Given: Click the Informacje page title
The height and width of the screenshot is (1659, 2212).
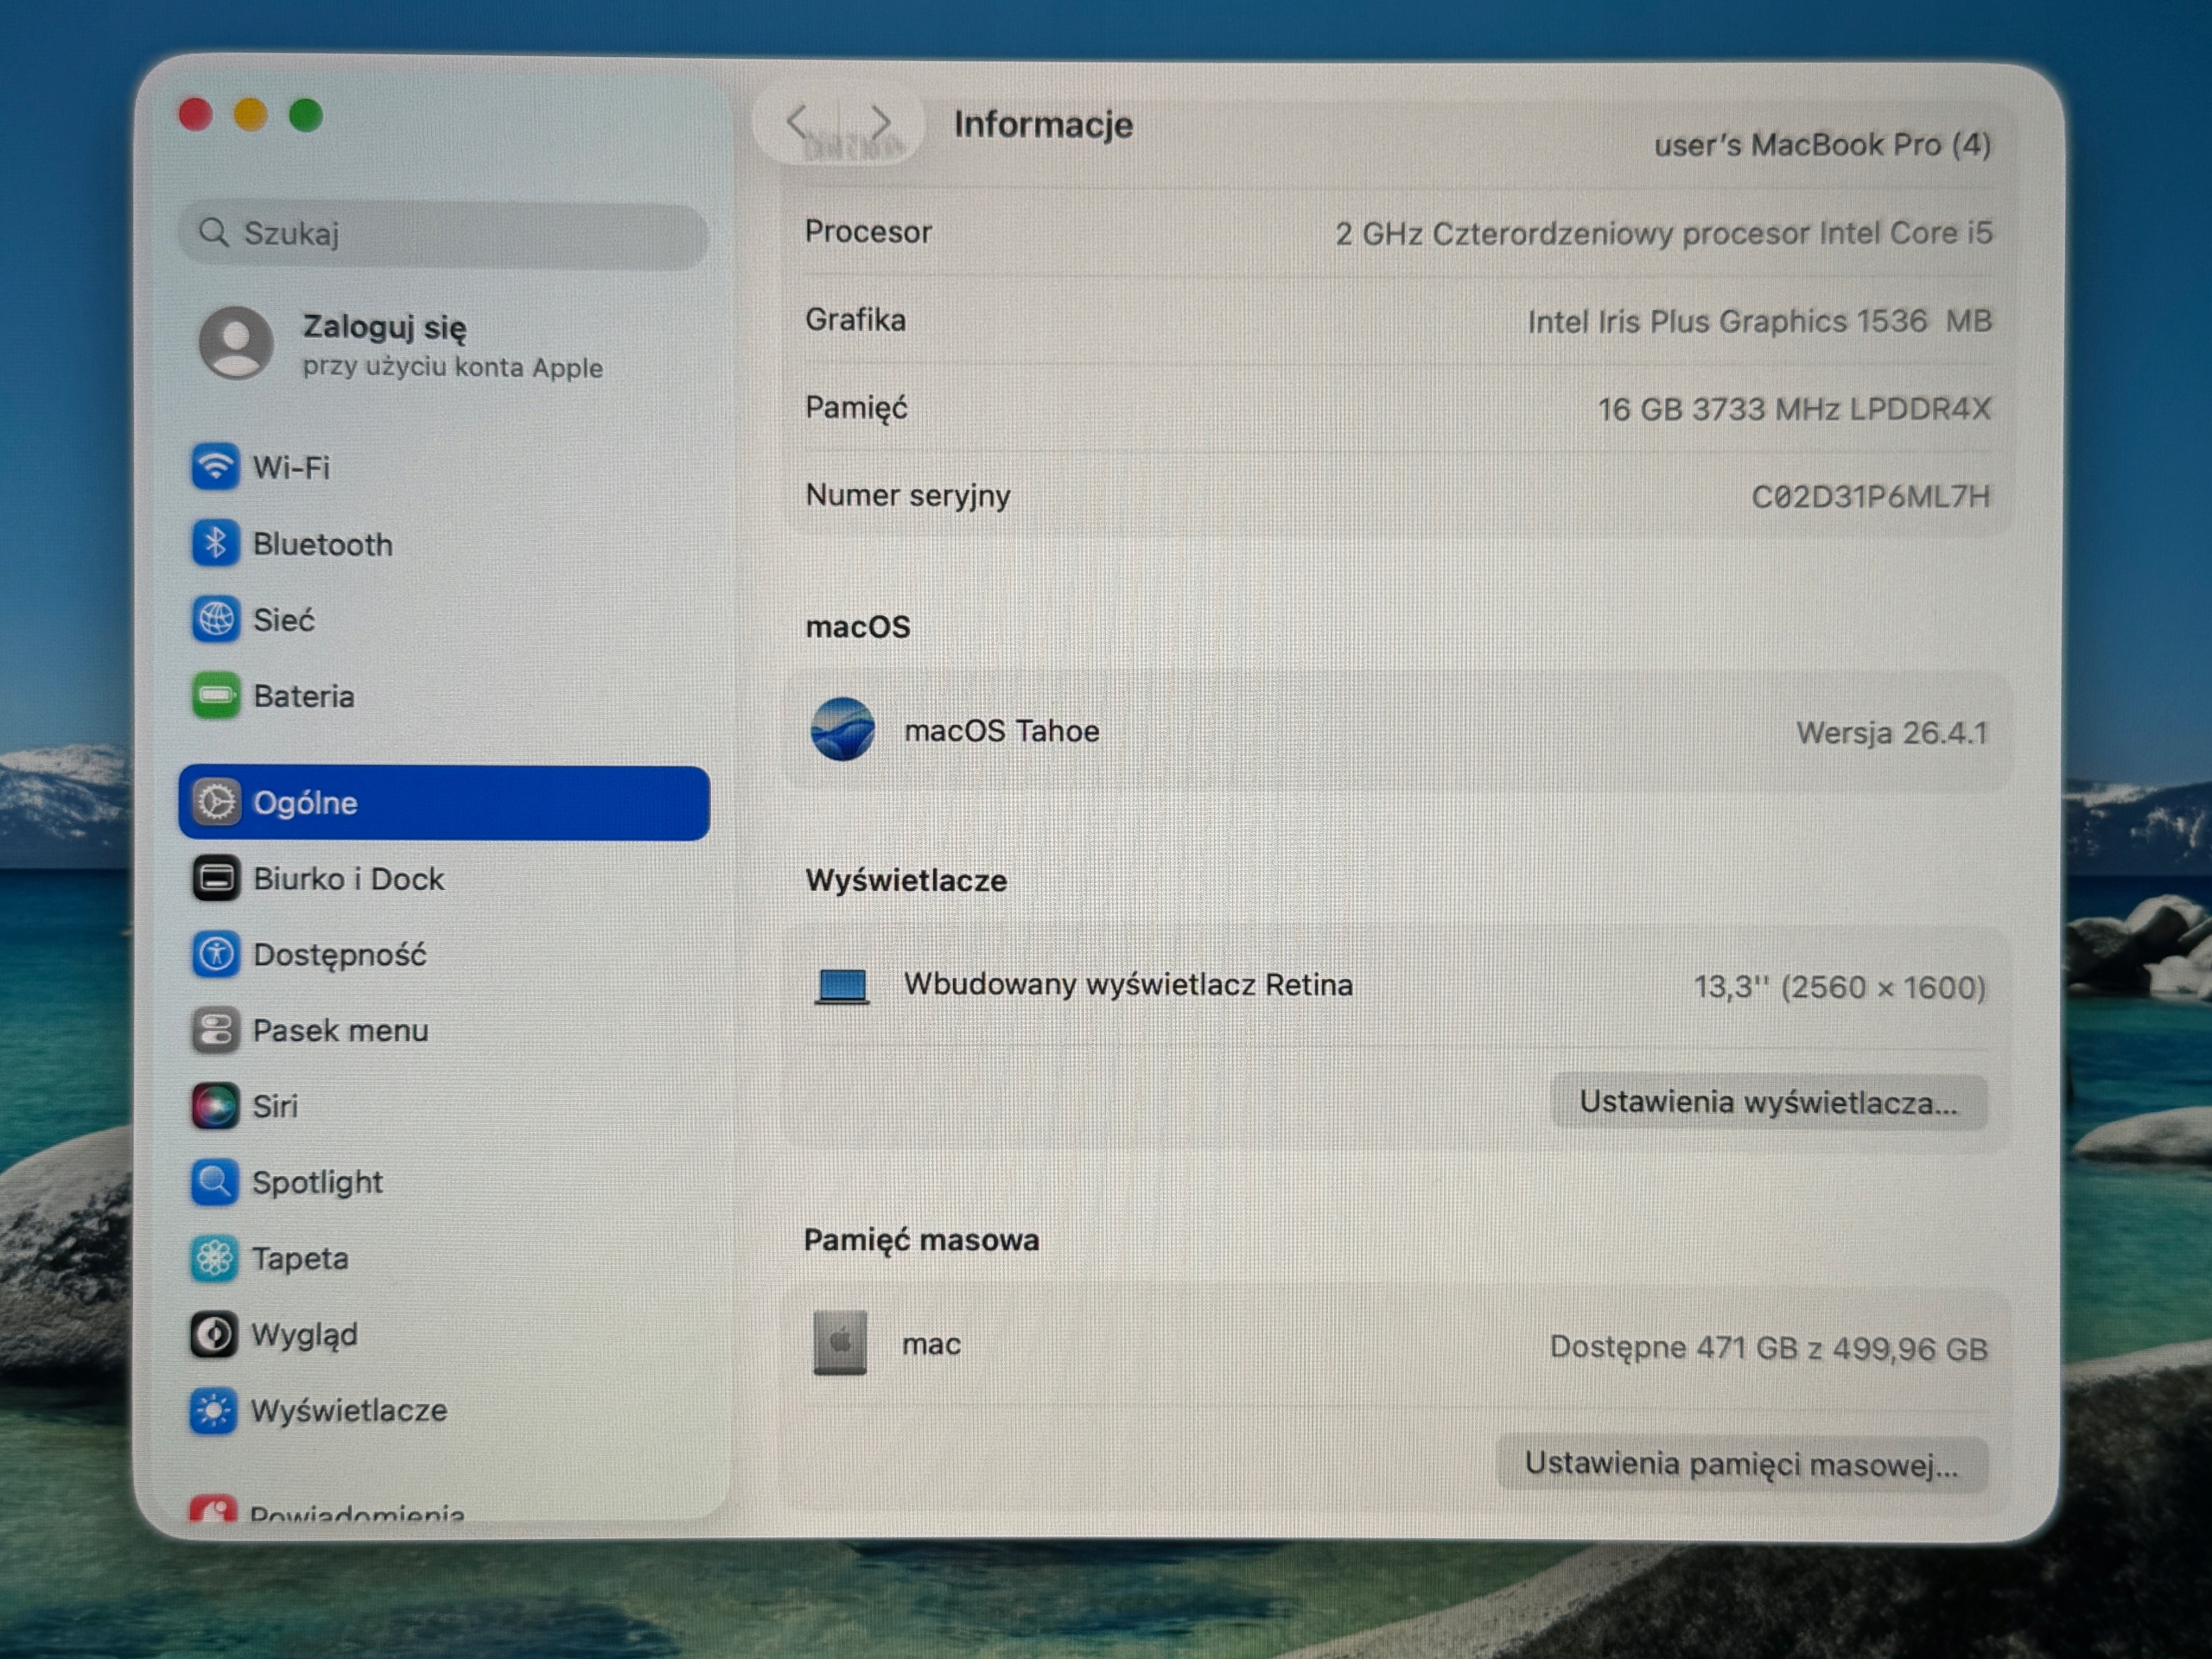Looking at the screenshot, I should click(1043, 124).
